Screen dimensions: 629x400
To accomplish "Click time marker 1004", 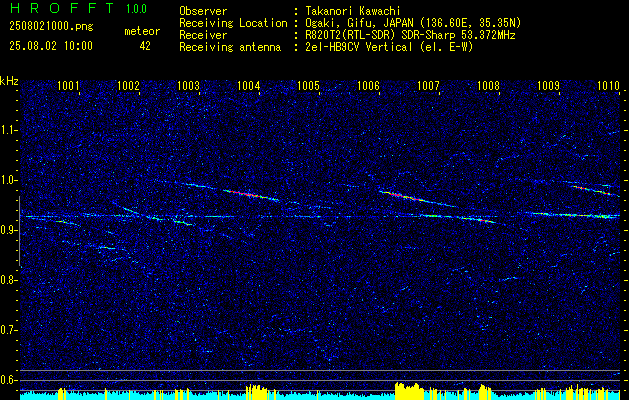I will tap(249, 85).
